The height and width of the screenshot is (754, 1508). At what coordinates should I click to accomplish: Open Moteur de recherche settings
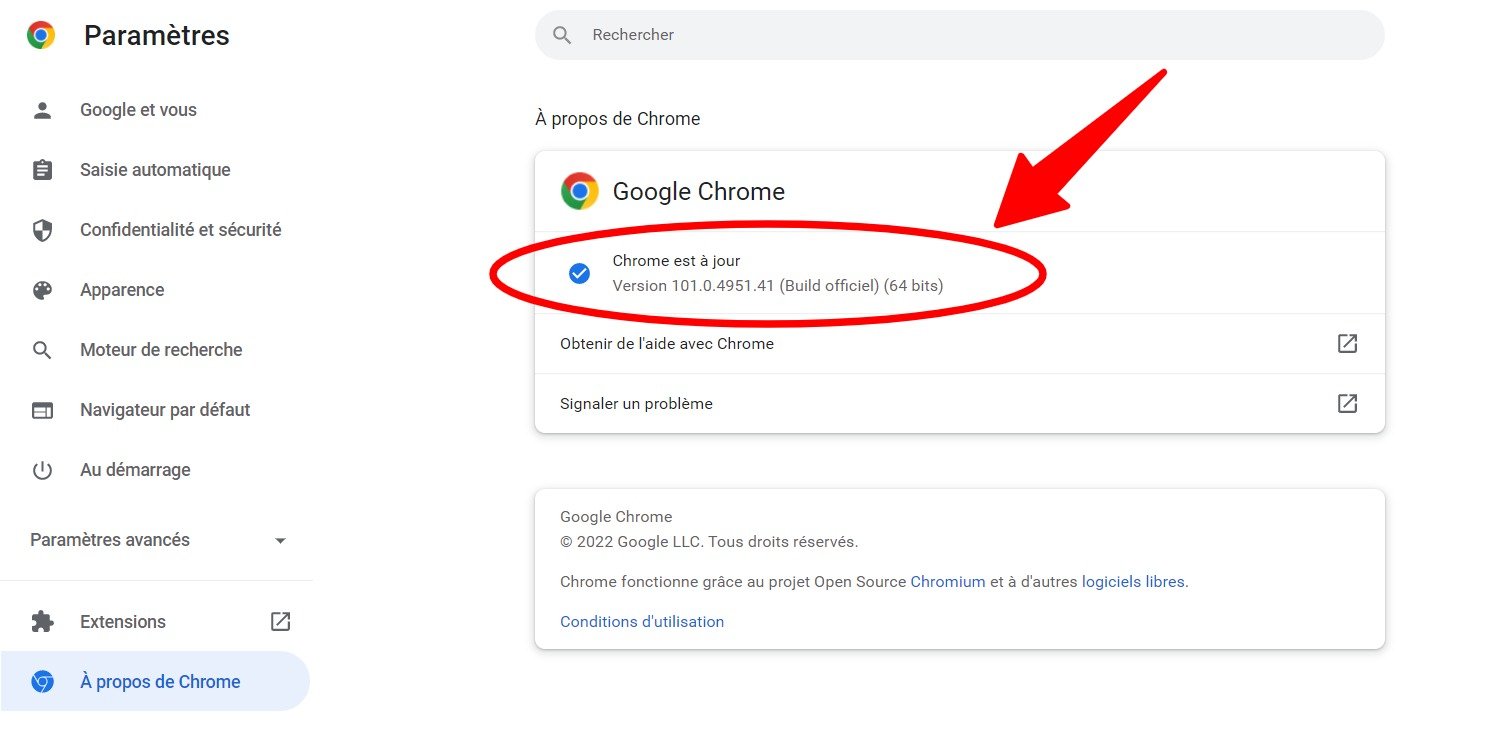pos(161,350)
